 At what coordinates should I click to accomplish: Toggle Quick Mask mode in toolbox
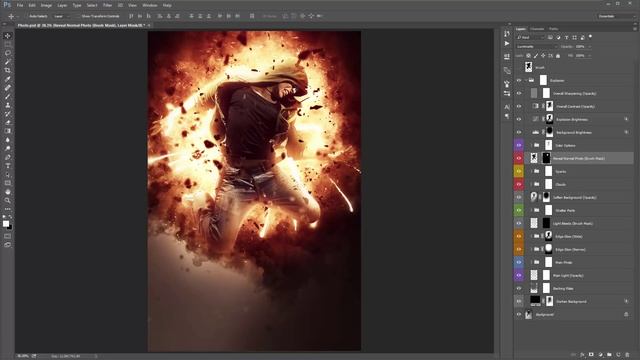coord(7,236)
